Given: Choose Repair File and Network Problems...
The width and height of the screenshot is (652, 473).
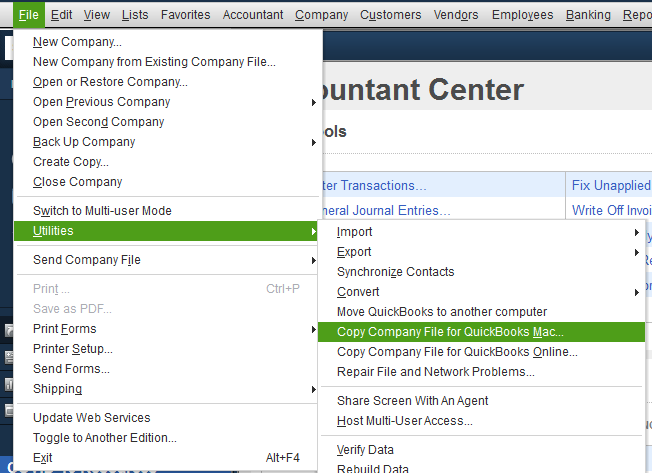Looking at the screenshot, I should point(481,372).
